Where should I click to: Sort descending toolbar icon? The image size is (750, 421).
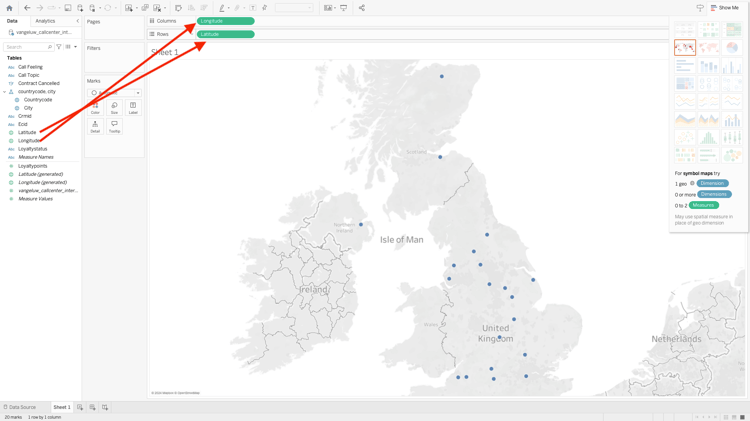click(204, 8)
